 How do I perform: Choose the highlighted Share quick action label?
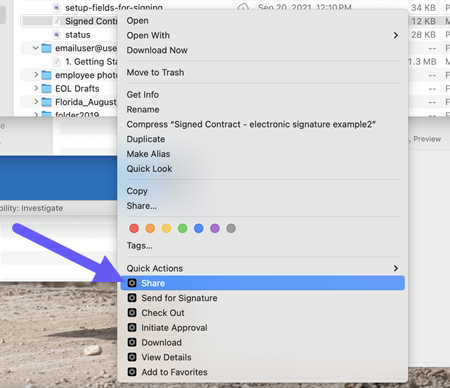[153, 283]
